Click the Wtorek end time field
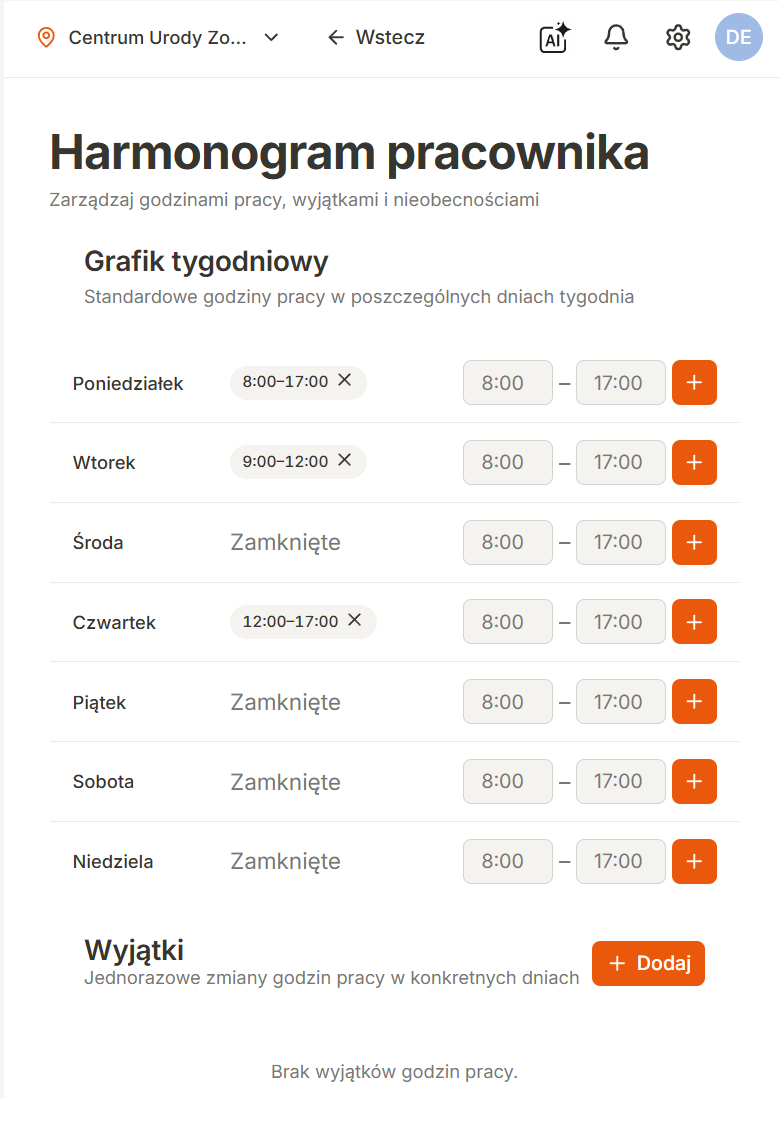 (620, 462)
